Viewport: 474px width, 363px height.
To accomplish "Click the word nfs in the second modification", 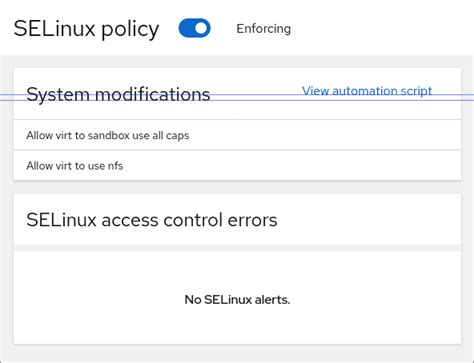I will (x=115, y=166).
